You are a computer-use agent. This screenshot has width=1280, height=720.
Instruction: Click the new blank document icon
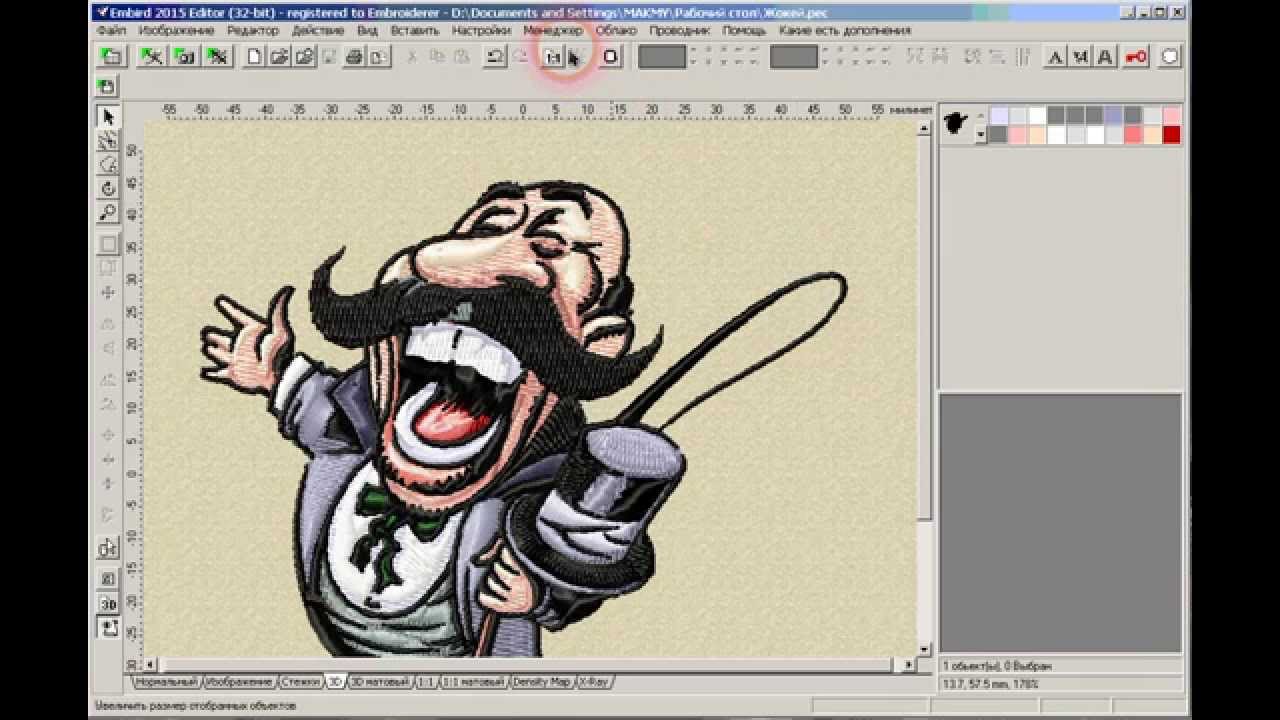point(254,57)
